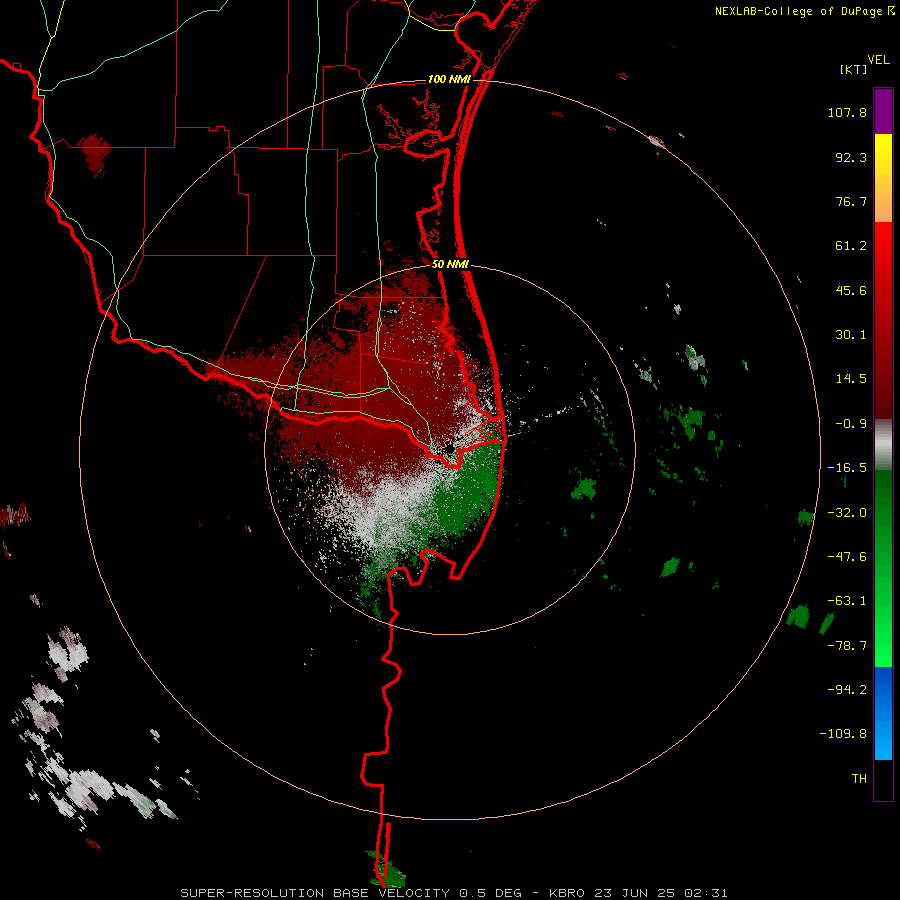The width and height of the screenshot is (900, 900).
Task: Click the -78.7 value on velocity scale
Action: [847, 646]
